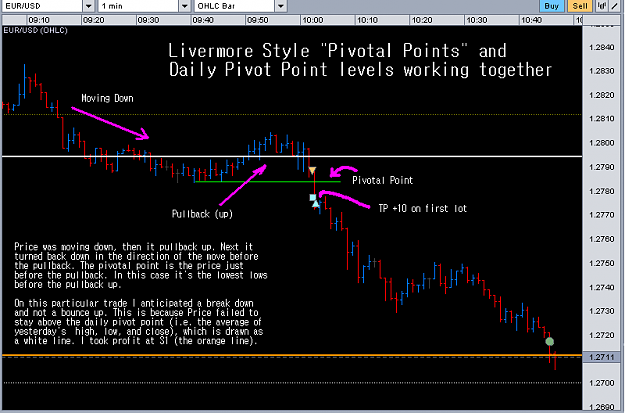Screen dimensions: 625x413
Task: Select the line drawing tool icon
Action: pos(615,6)
